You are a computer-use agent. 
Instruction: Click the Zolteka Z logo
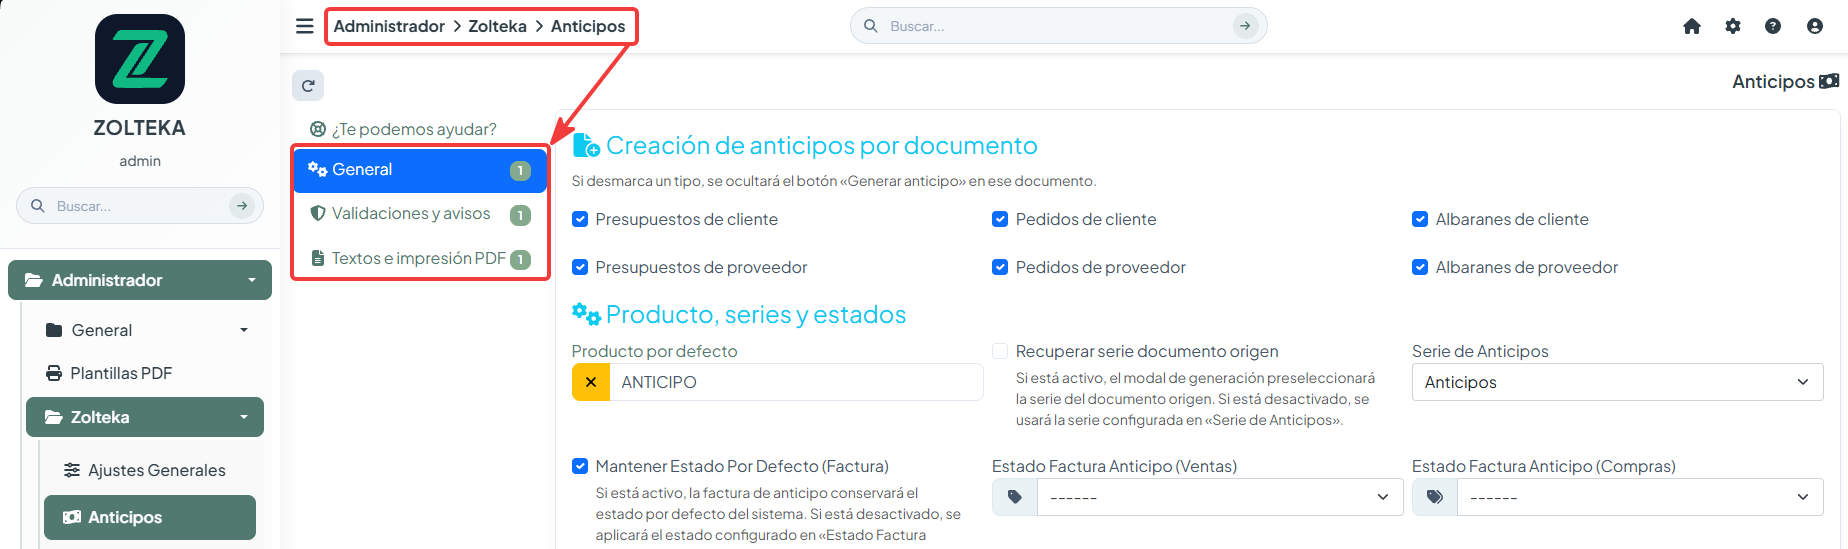click(x=140, y=59)
